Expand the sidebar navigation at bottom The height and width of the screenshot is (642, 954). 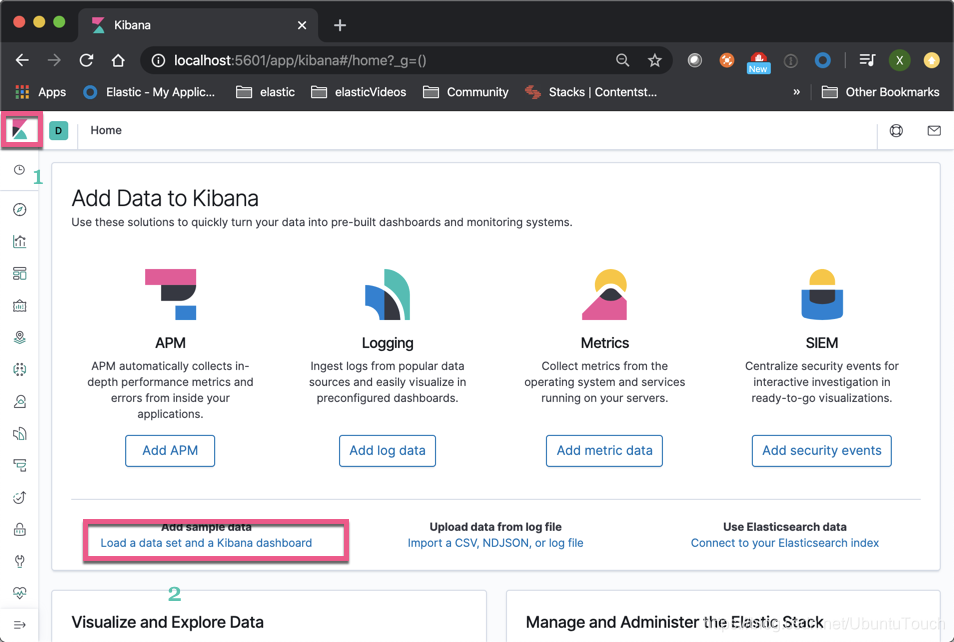19,625
